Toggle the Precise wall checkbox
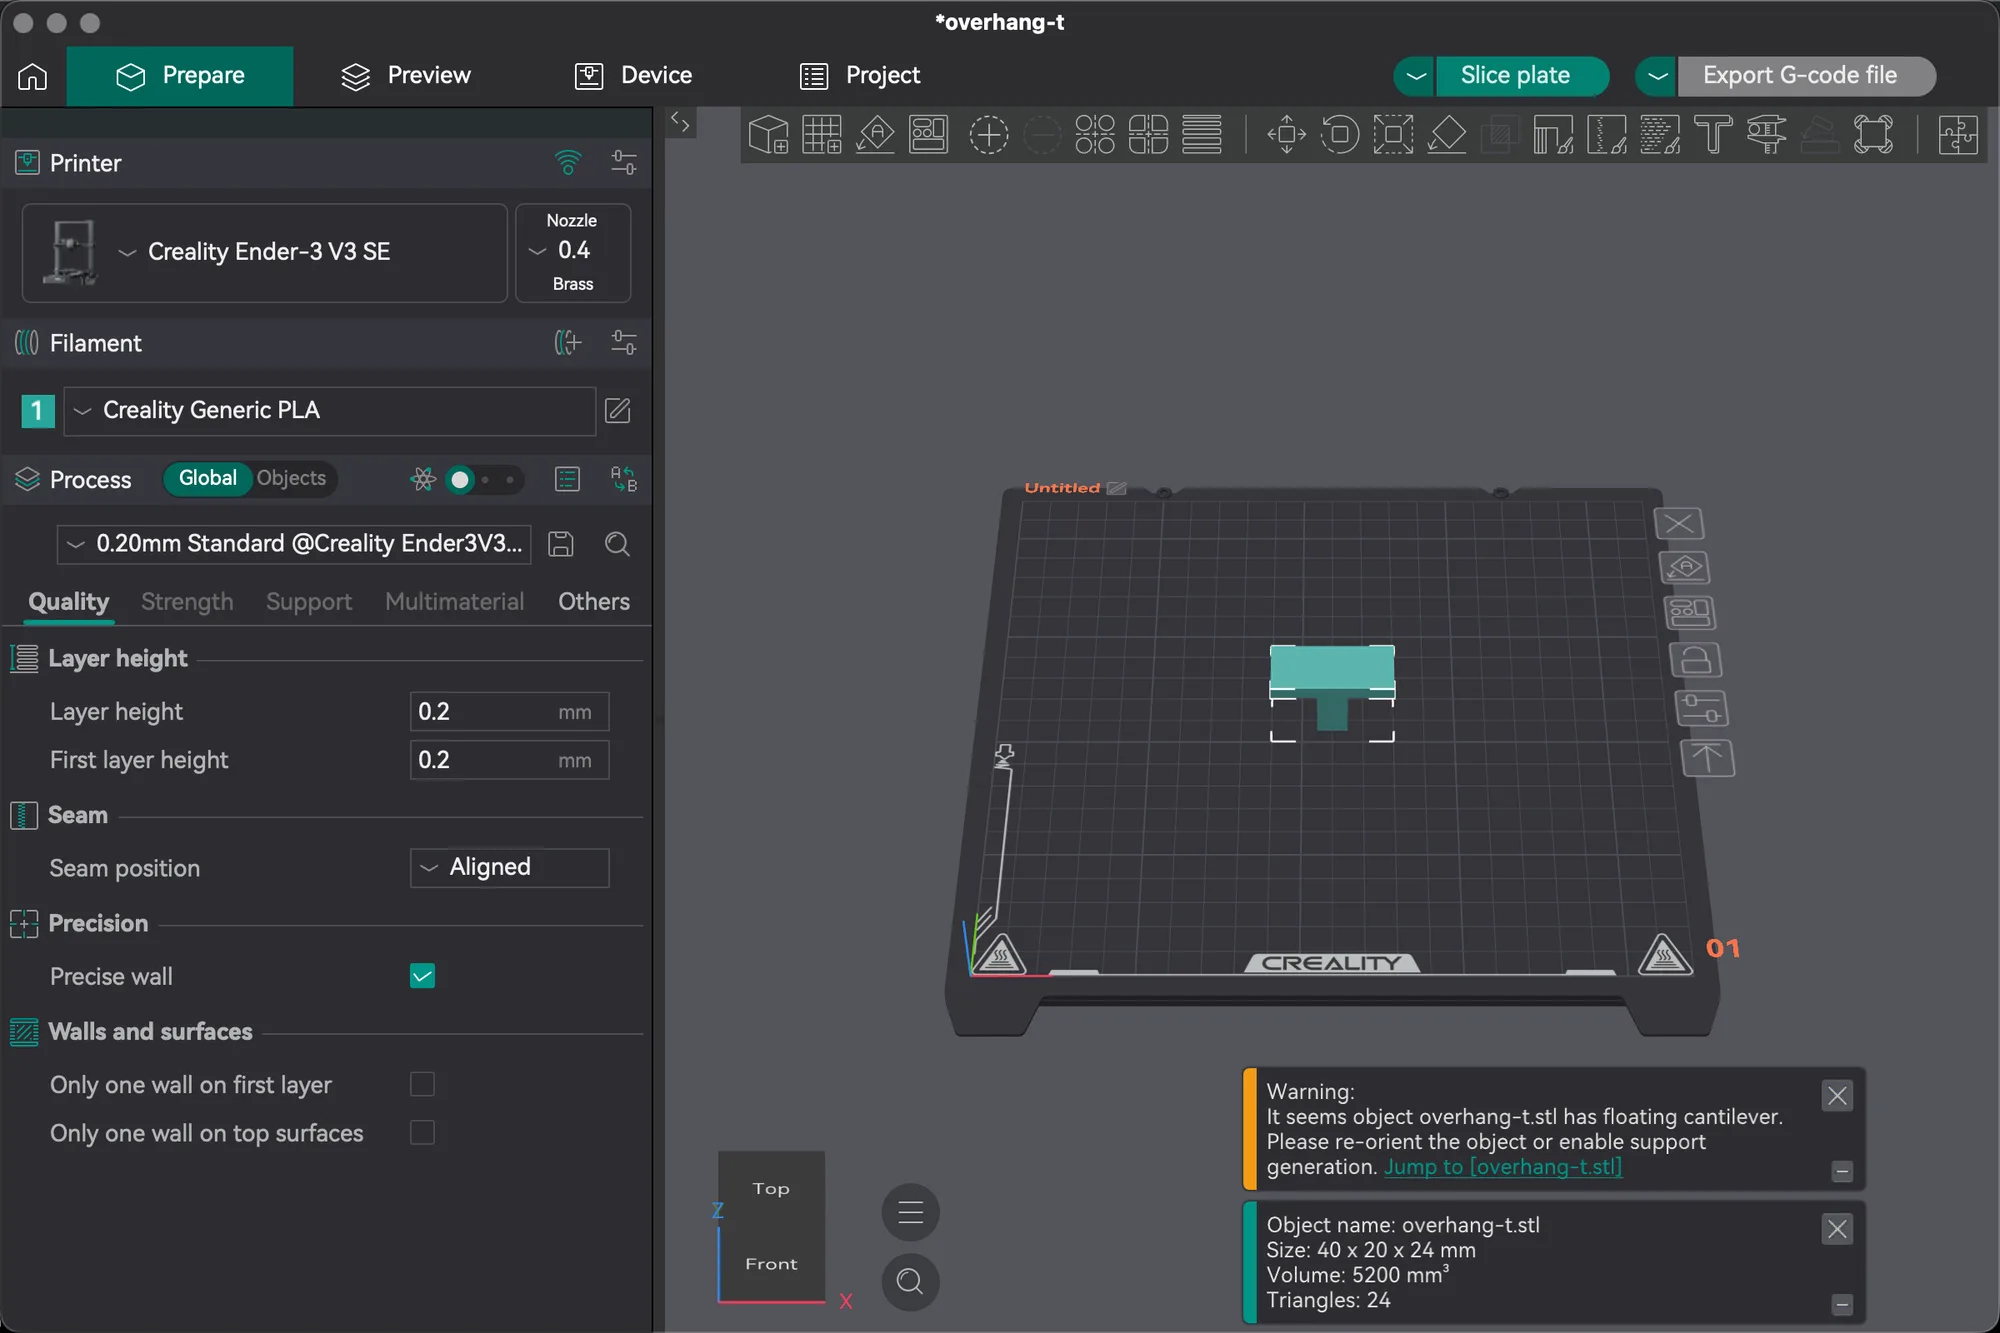 [x=422, y=976]
